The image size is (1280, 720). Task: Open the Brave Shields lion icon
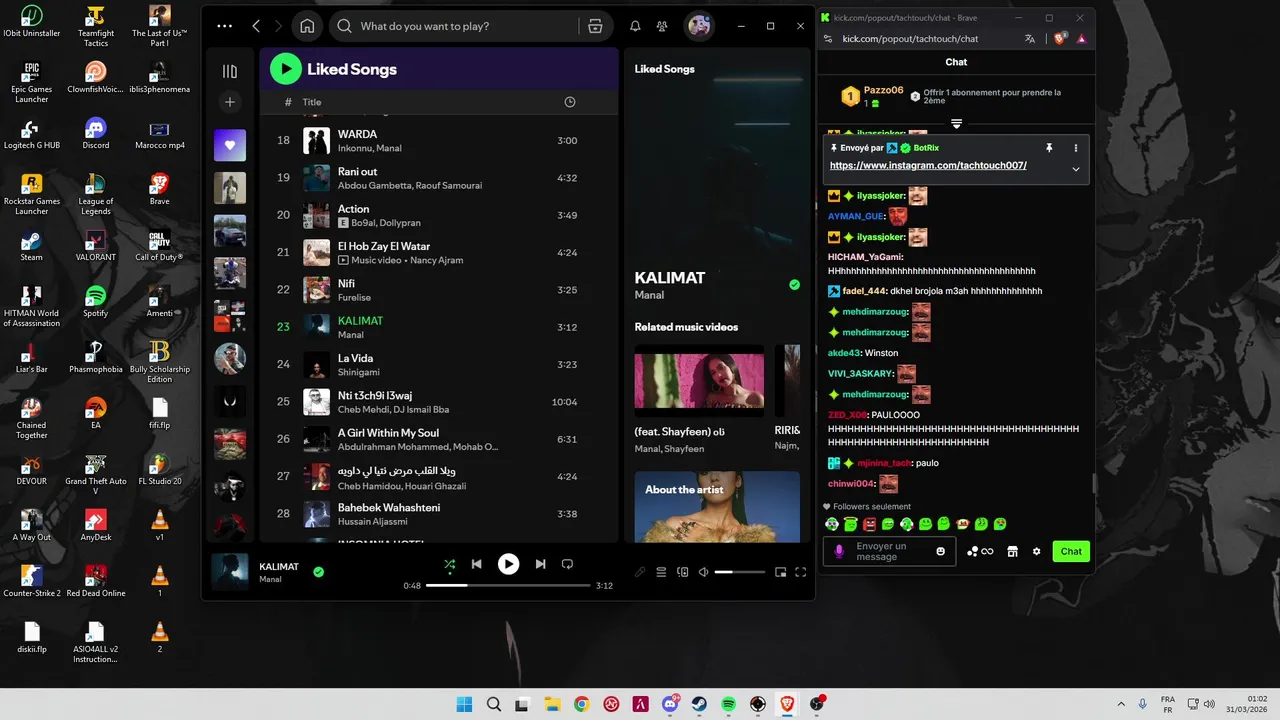click(x=1060, y=39)
